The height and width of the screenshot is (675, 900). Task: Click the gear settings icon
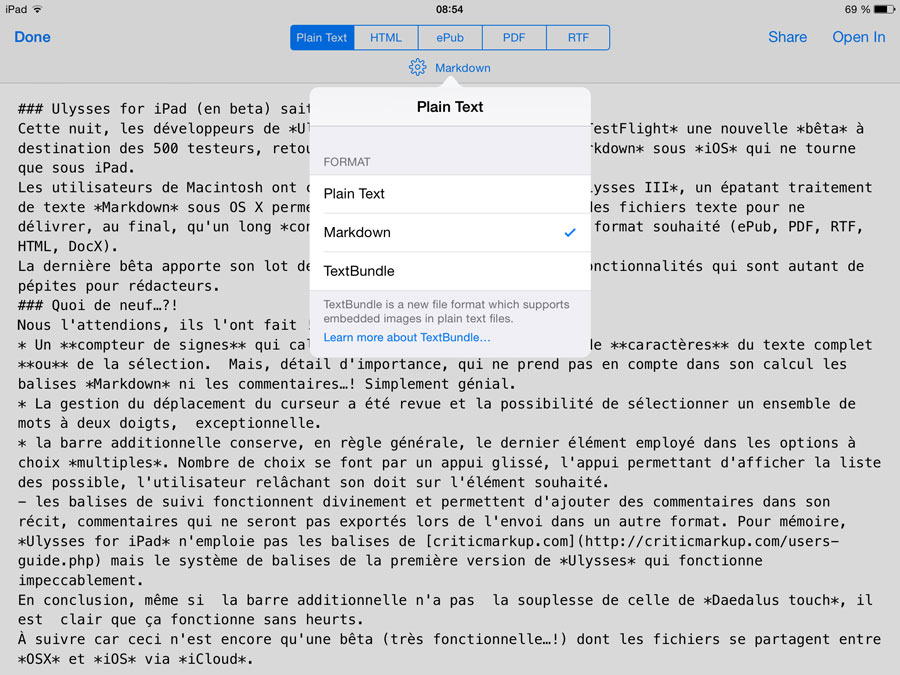pos(417,68)
